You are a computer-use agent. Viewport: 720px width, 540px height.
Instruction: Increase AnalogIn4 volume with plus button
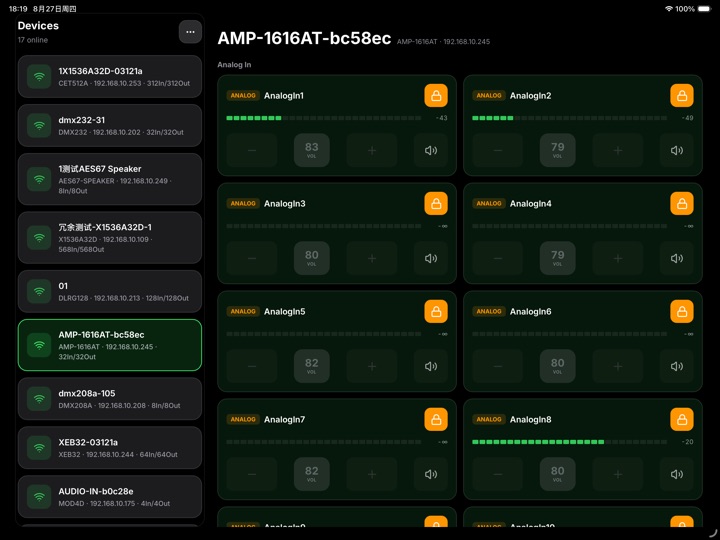click(x=618, y=258)
